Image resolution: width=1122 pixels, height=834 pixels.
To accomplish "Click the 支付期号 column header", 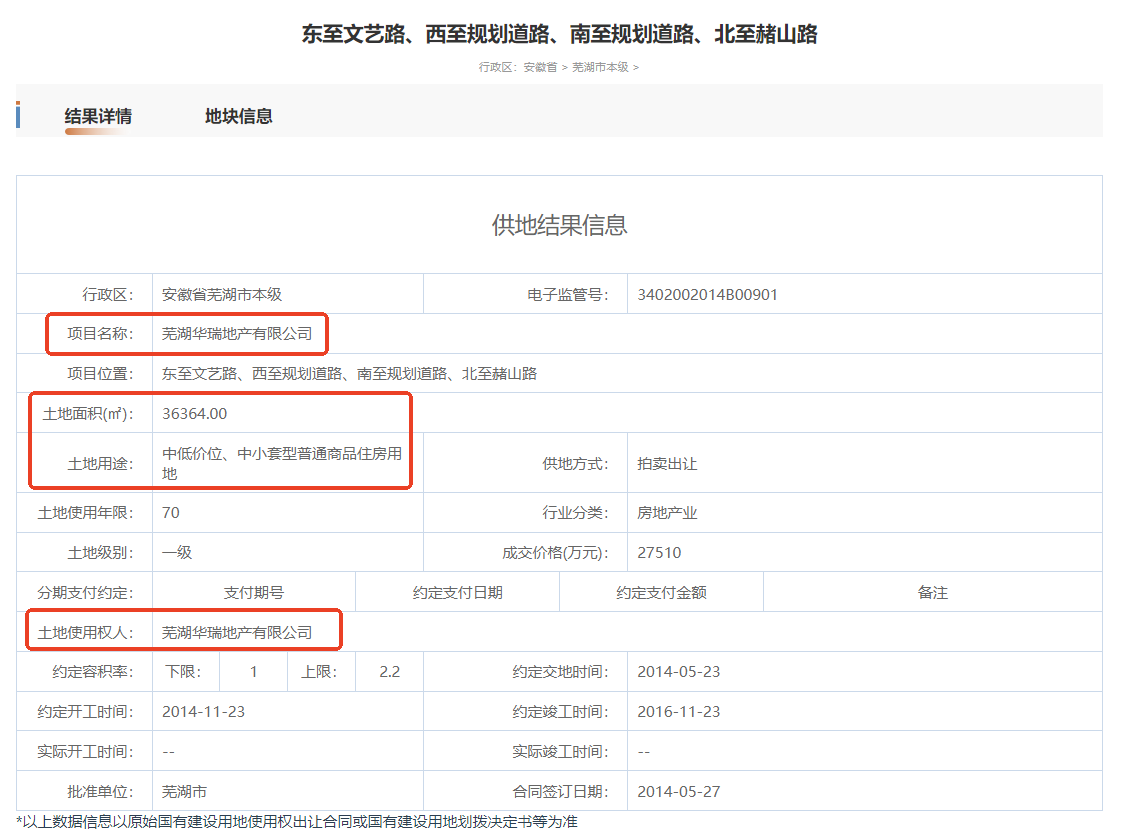I will point(253,592).
